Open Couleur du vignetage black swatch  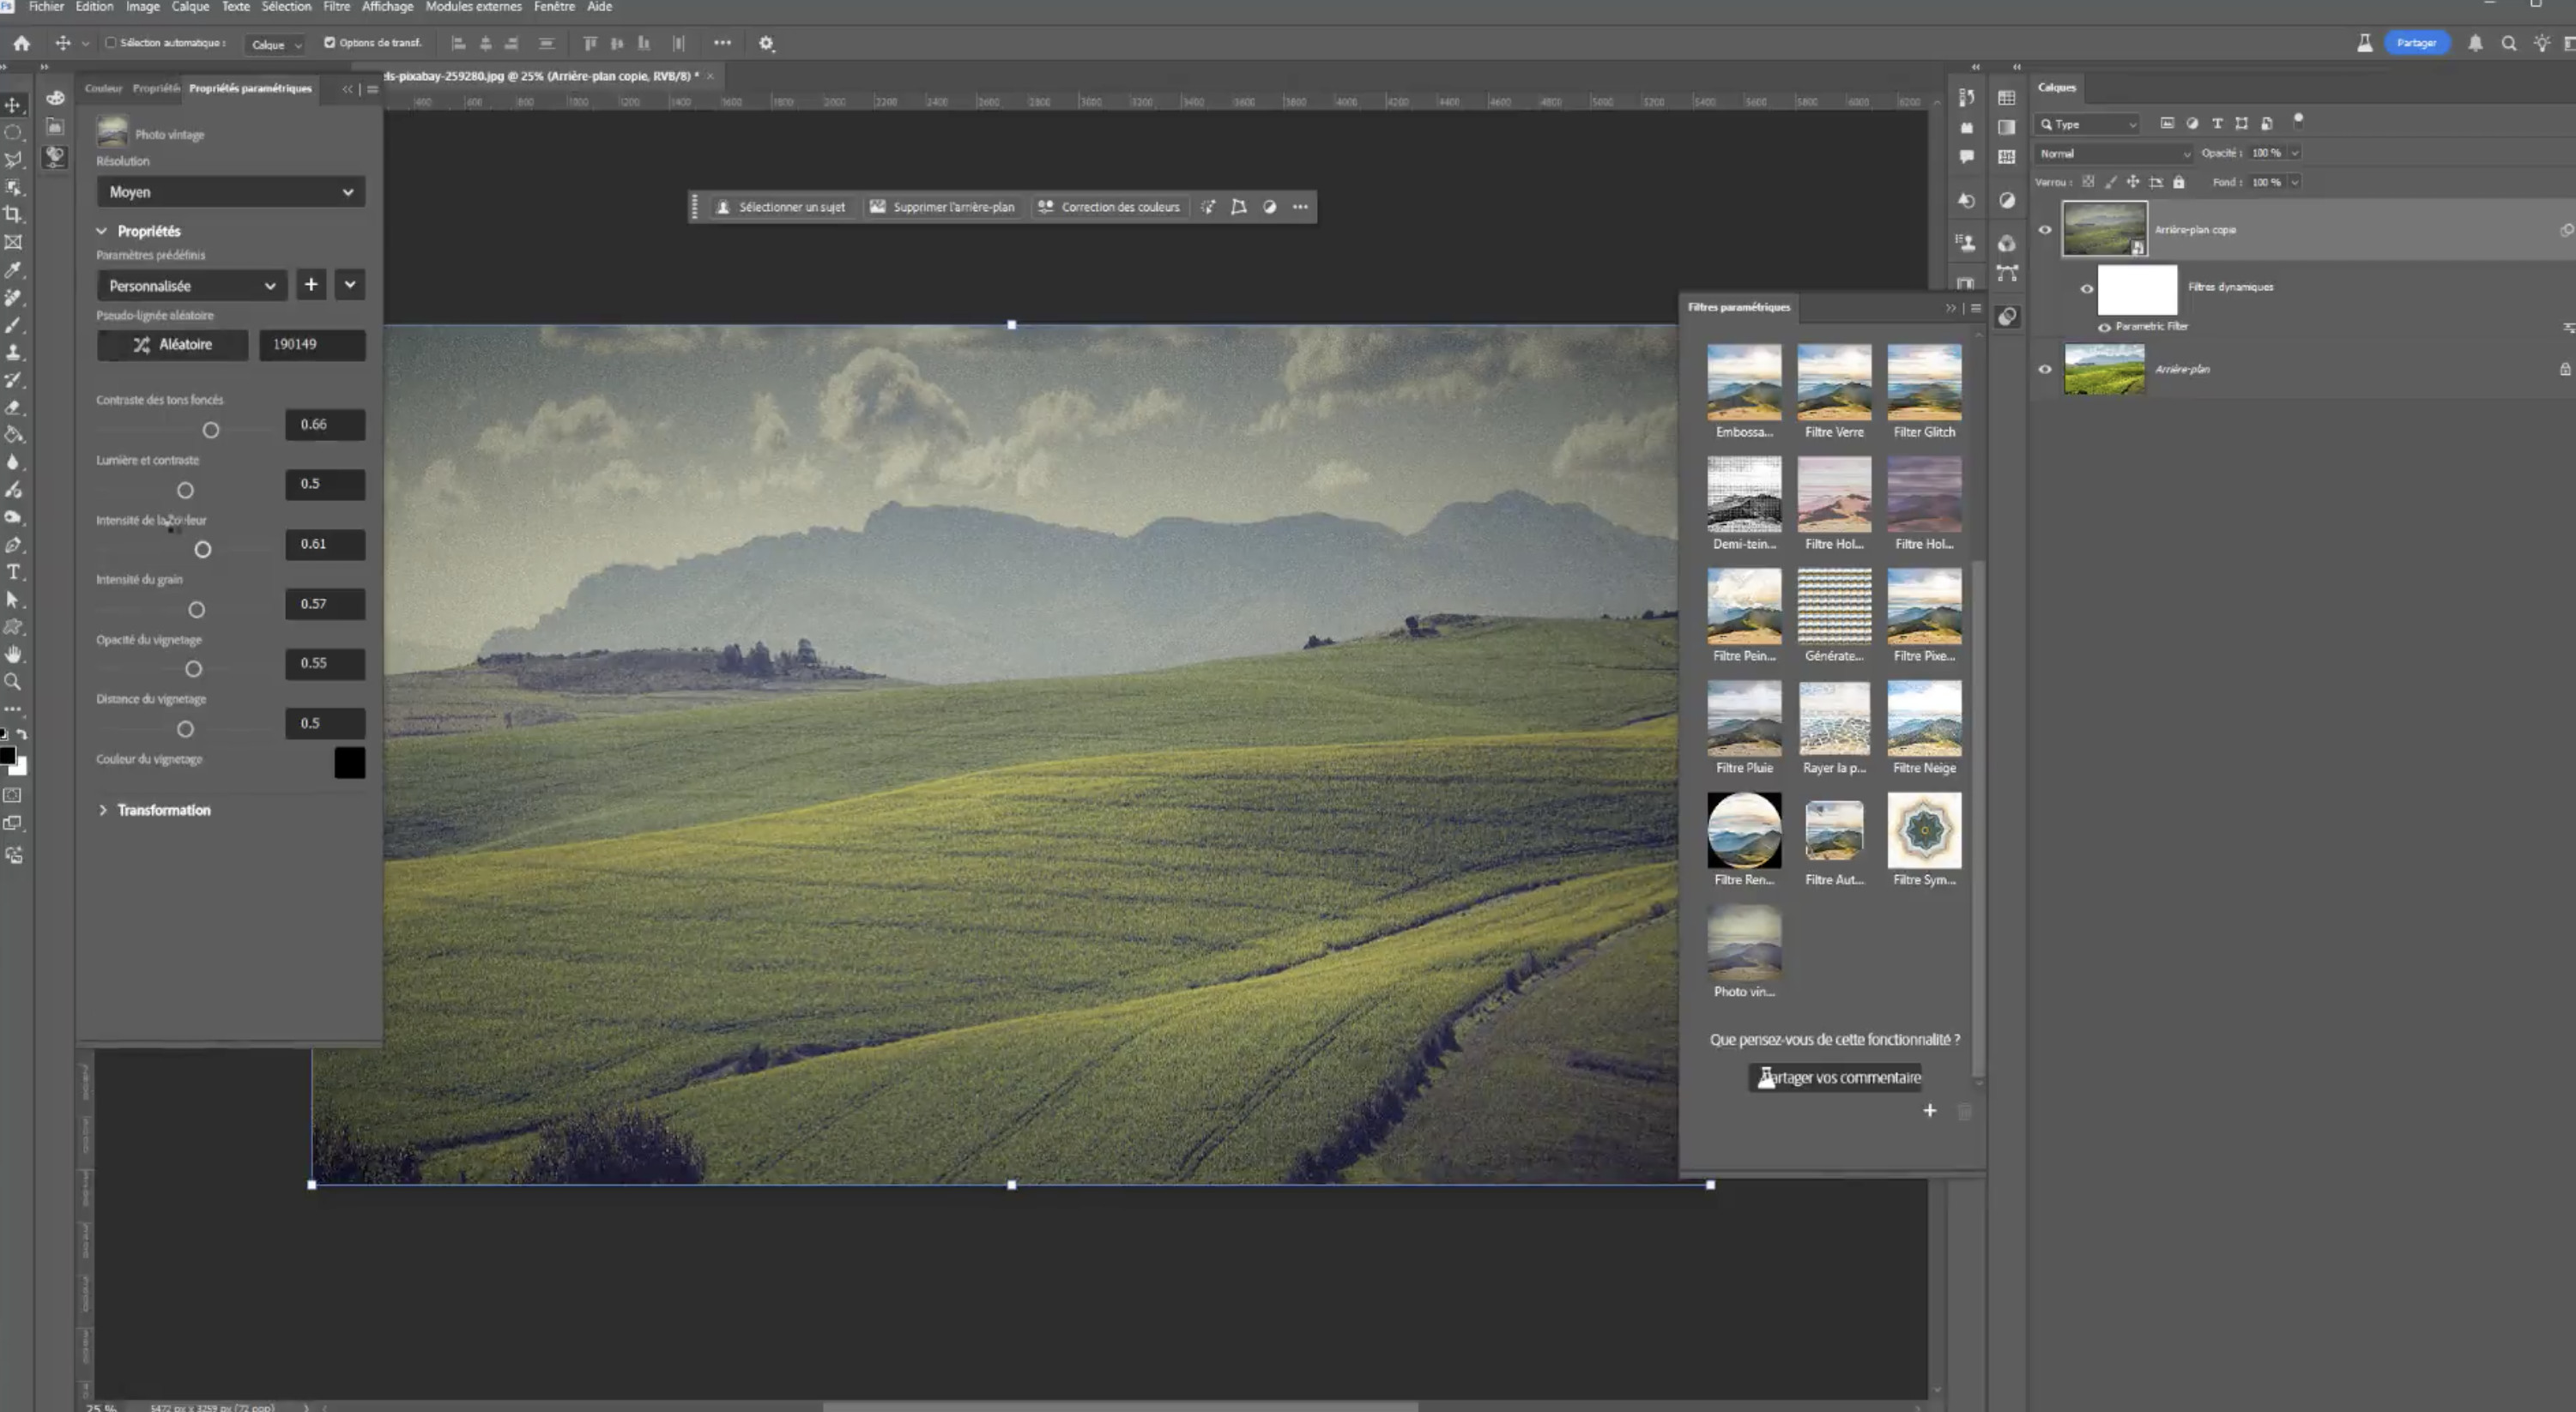click(349, 763)
